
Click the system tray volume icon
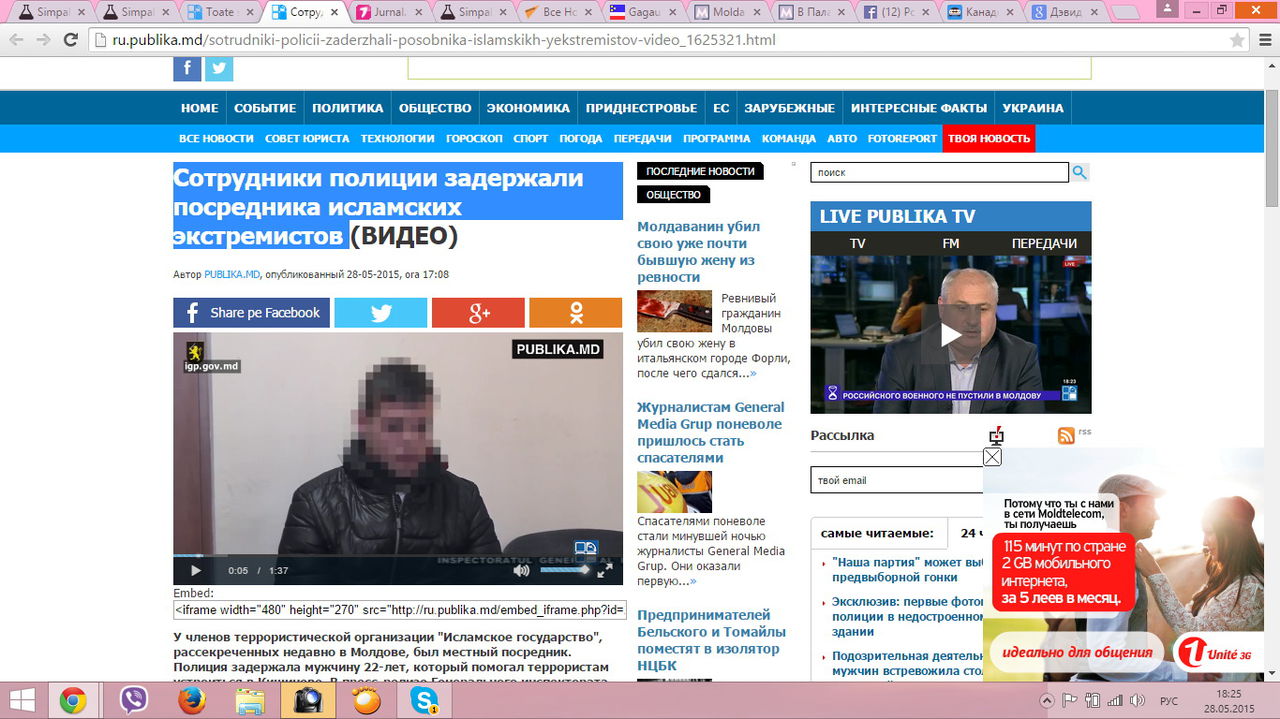coord(1135,701)
